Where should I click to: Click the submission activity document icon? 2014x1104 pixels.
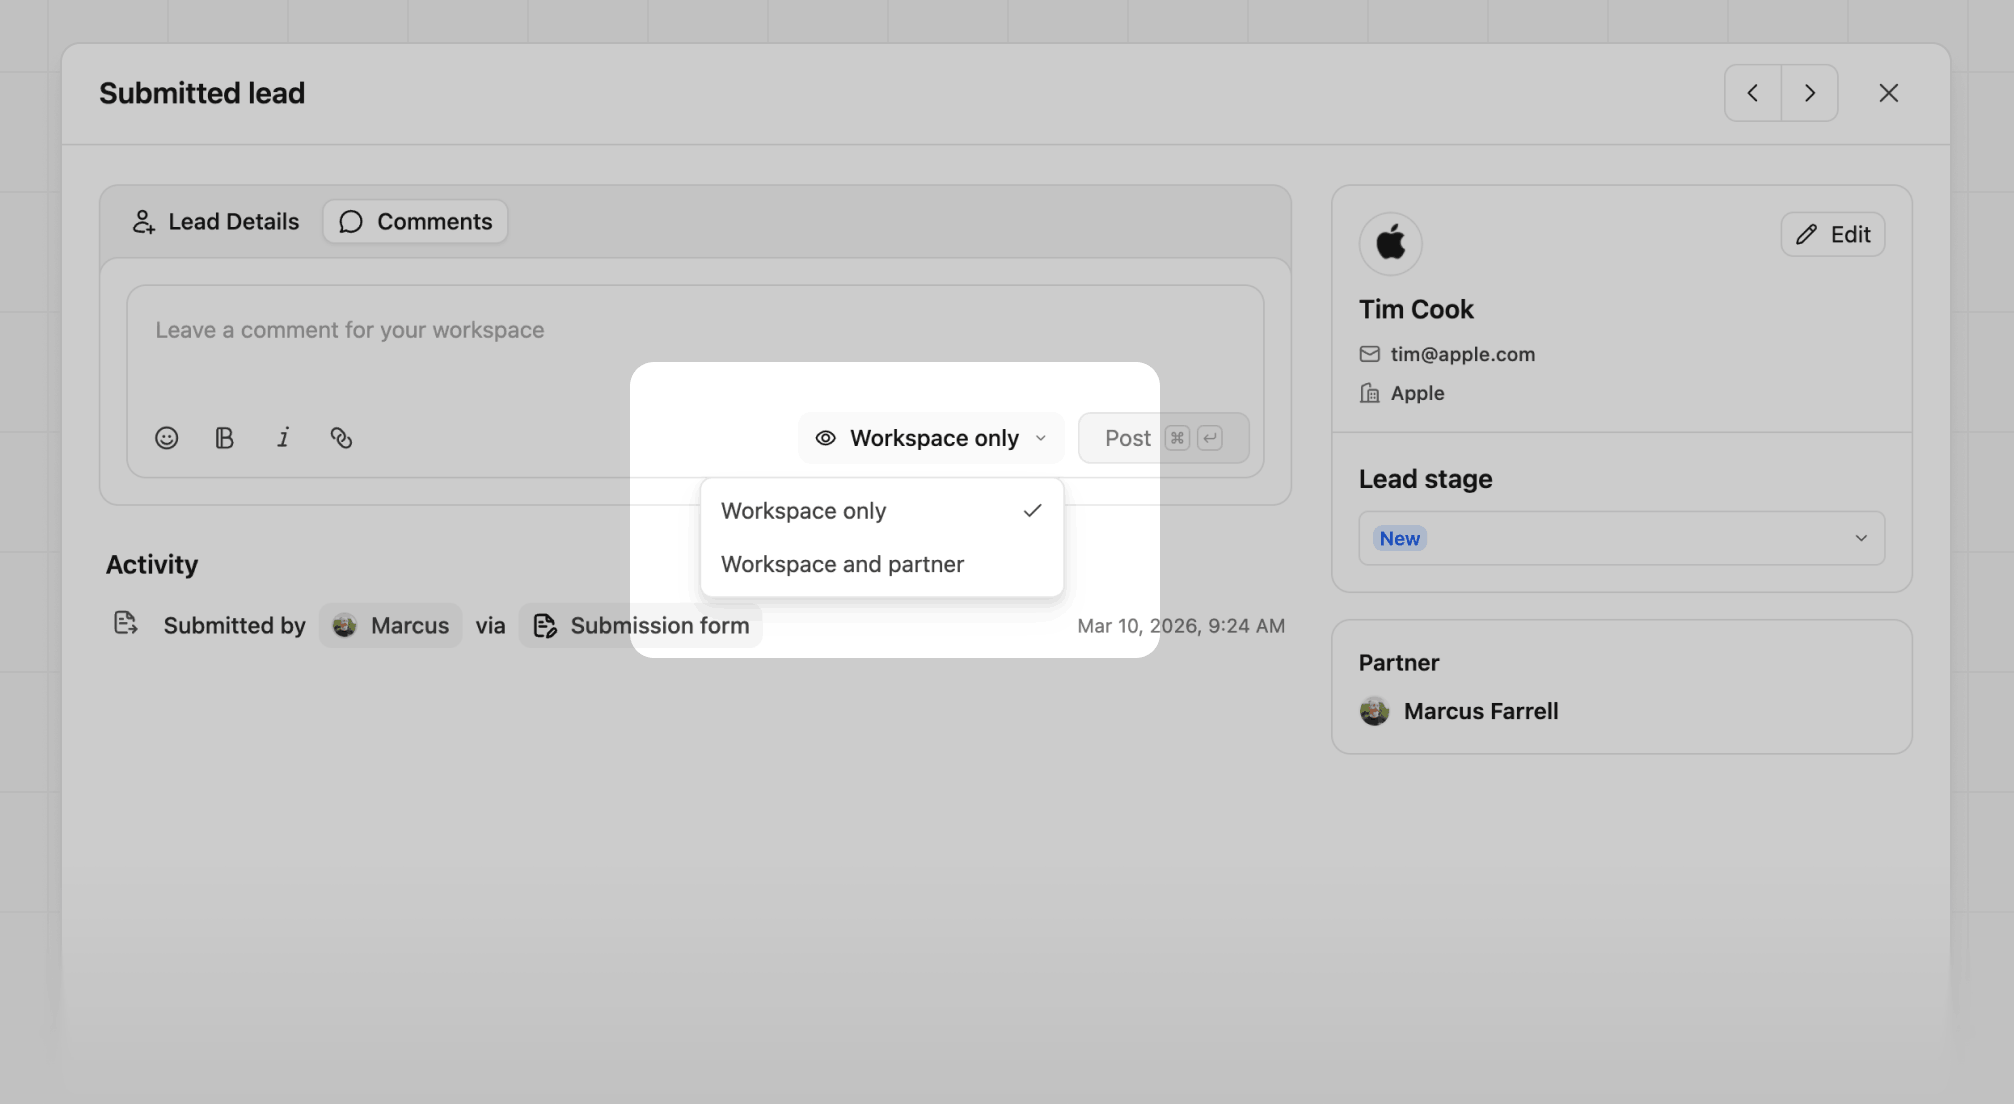tap(125, 623)
